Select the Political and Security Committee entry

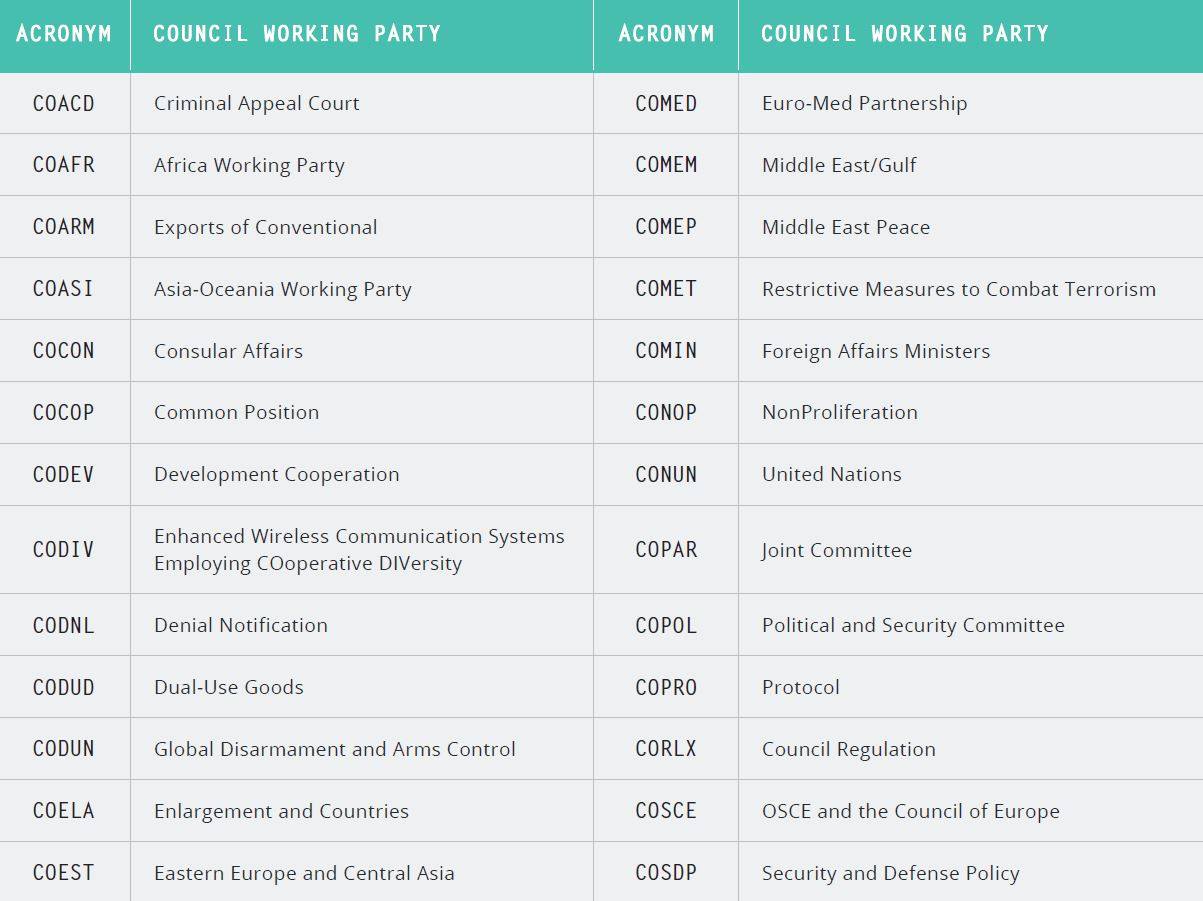click(913, 625)
